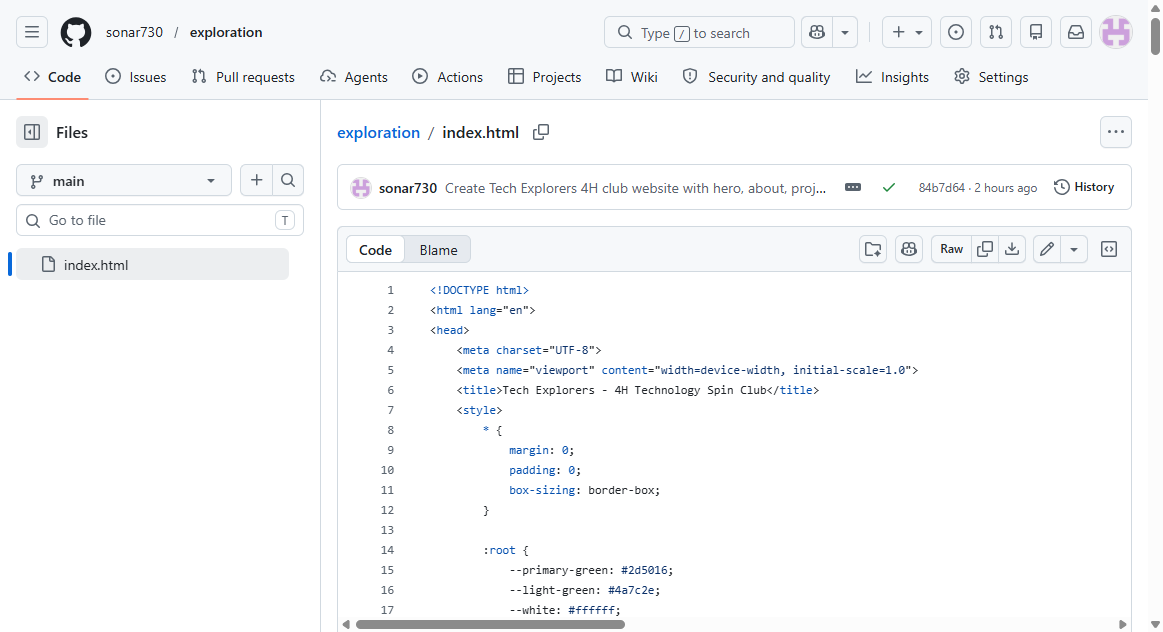
Task: Open Copilot chat icon in header
Action: pos(817,33)
